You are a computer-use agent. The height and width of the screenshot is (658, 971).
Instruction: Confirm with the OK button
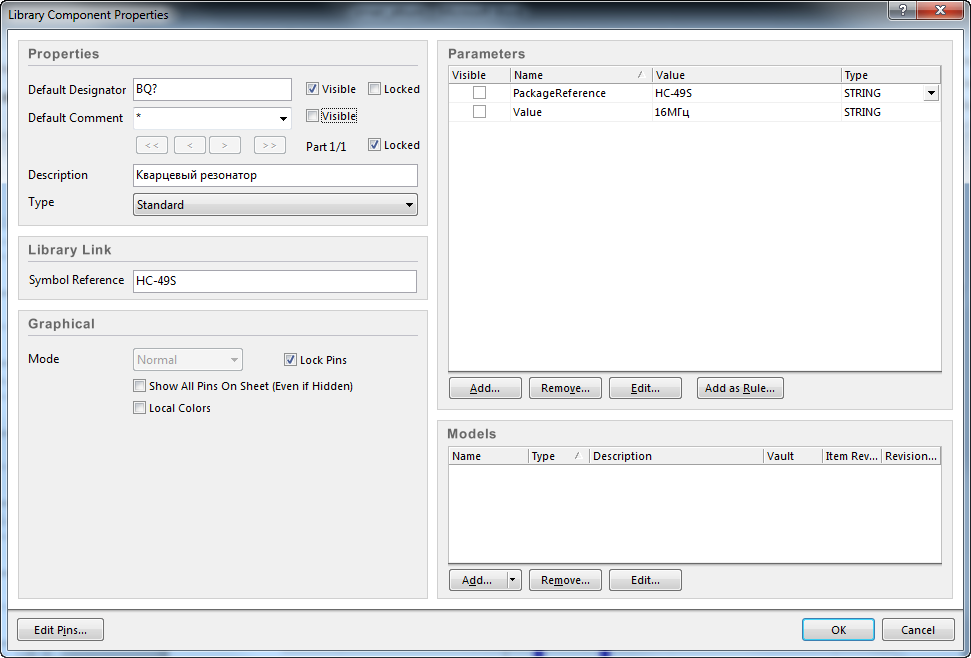click(838, 630)
